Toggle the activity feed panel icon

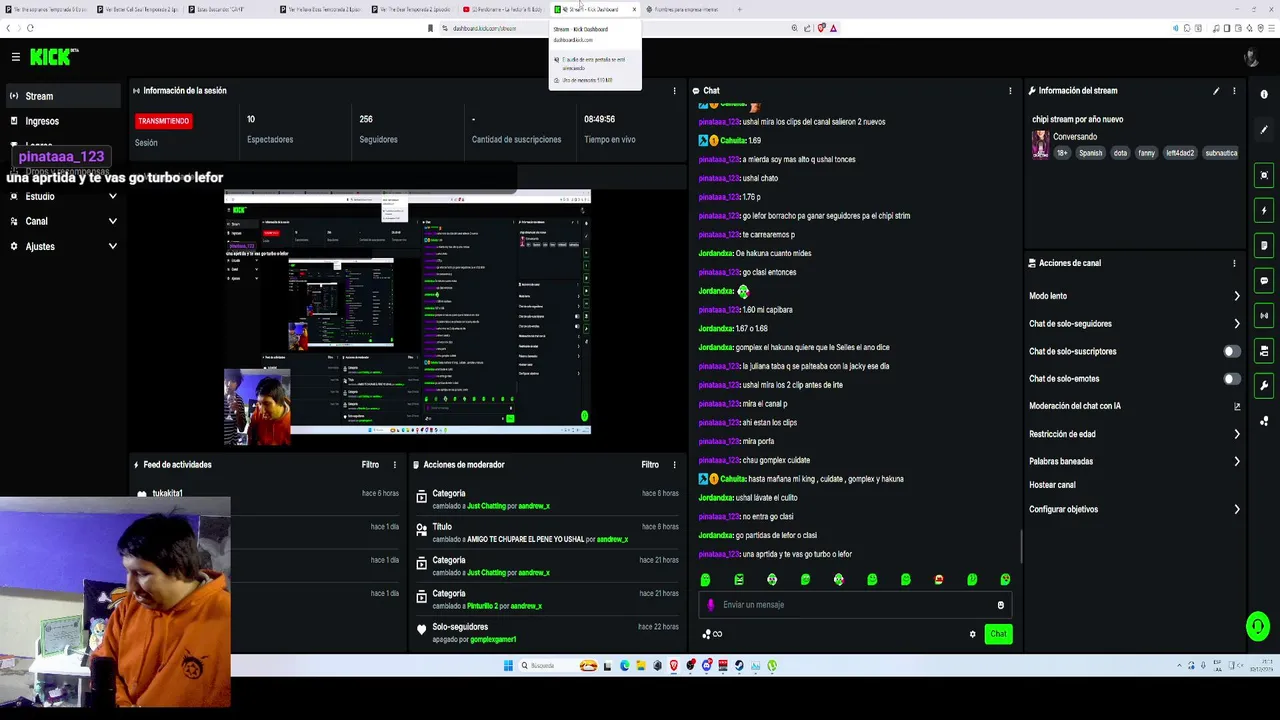tap(1264, 246)
